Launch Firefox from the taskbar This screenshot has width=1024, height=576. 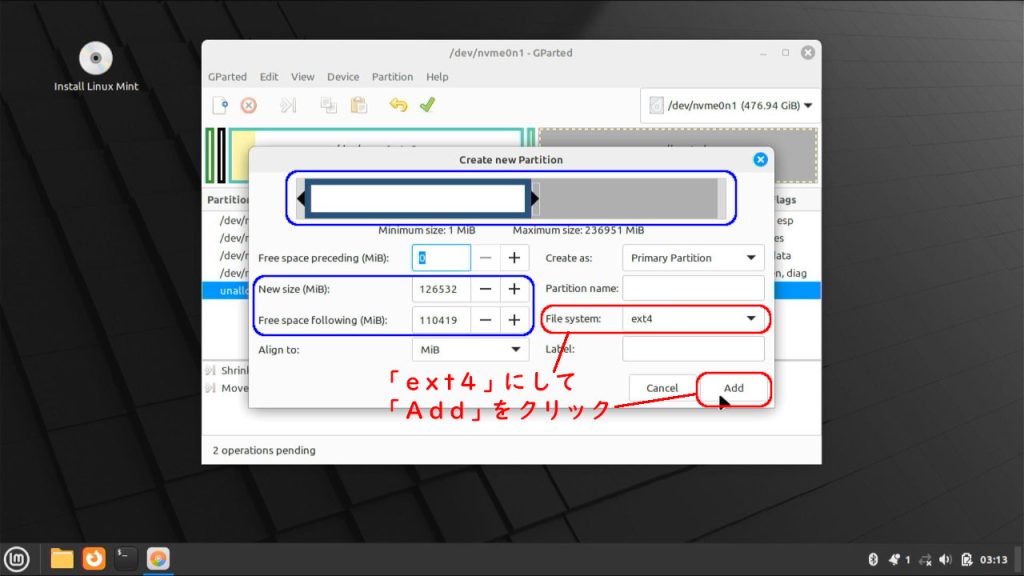[94, 559]
